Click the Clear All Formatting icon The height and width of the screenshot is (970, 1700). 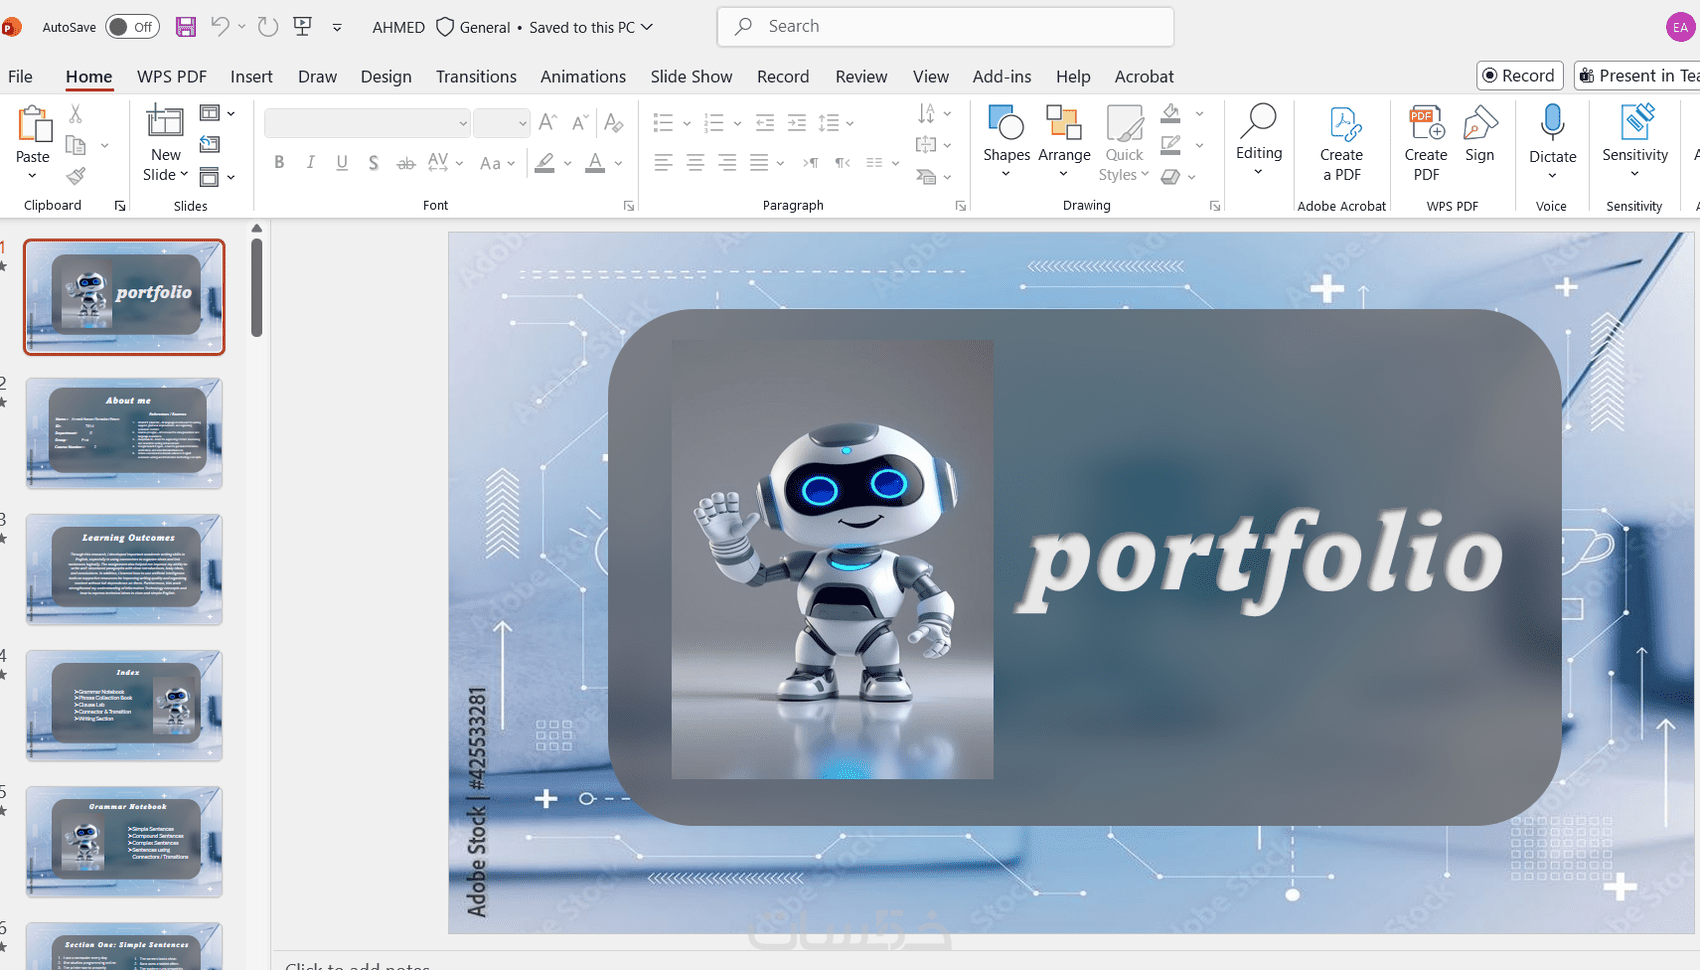[614, 123]
